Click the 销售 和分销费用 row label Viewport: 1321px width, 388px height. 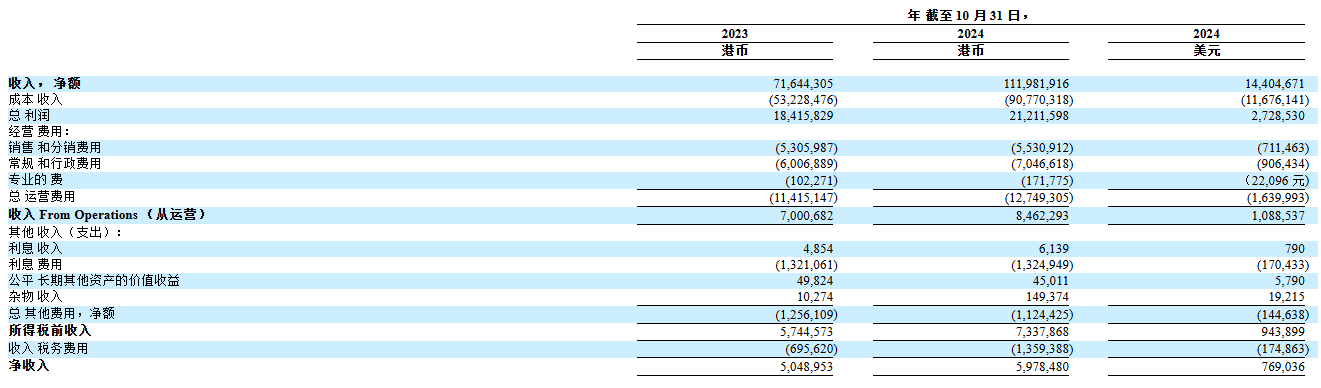54,147
